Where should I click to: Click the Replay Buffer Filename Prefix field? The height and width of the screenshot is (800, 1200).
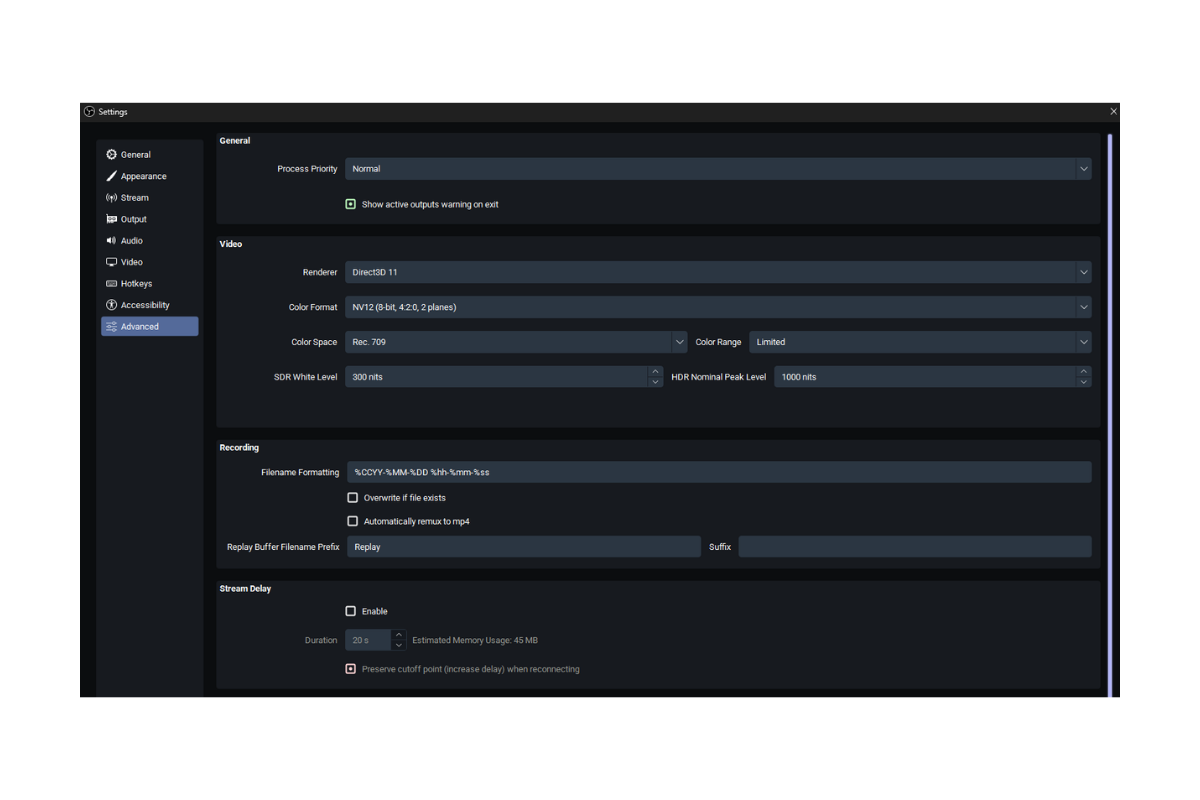pyautogui.click(x=524, y=547)
